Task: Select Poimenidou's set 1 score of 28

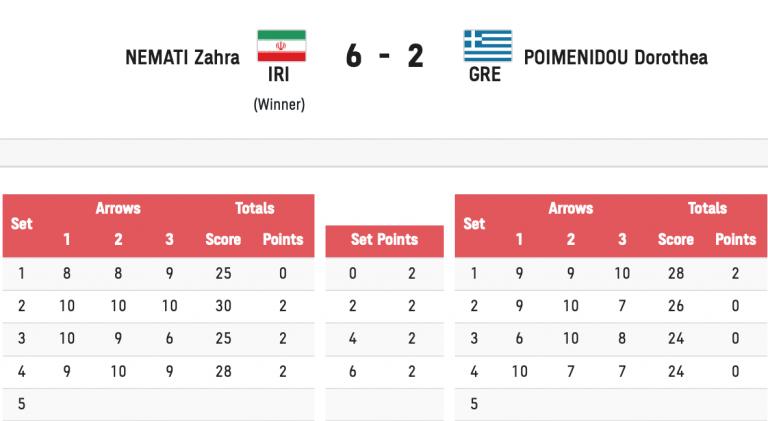Action: point(676,273)
